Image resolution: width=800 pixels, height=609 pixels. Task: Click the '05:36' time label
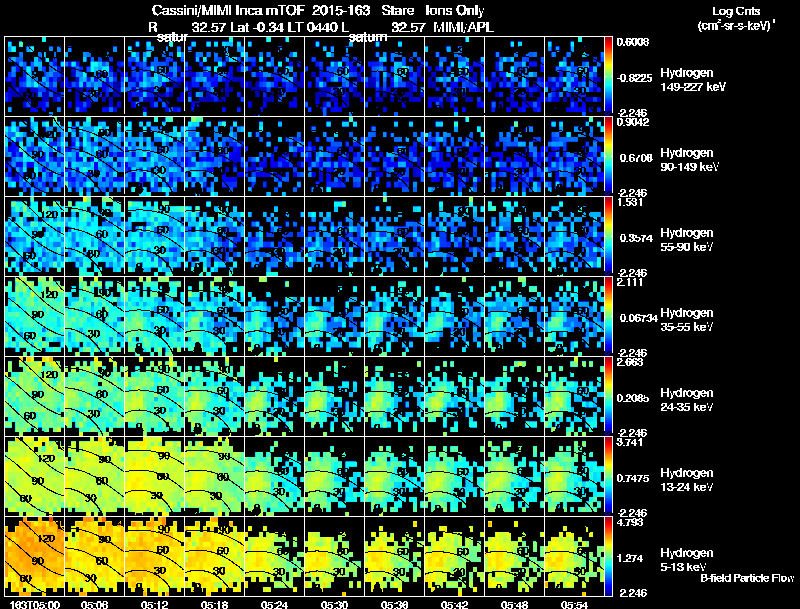click(394, 604)
